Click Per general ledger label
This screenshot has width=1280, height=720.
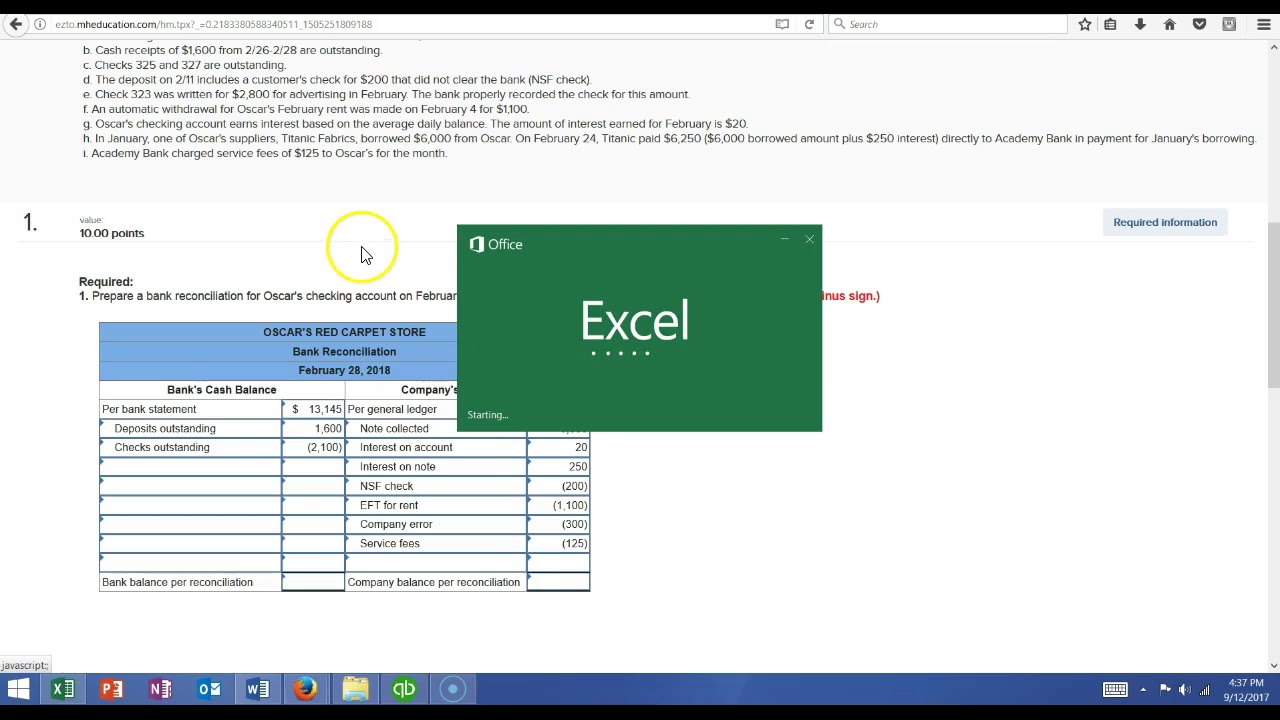coord(392,409)
